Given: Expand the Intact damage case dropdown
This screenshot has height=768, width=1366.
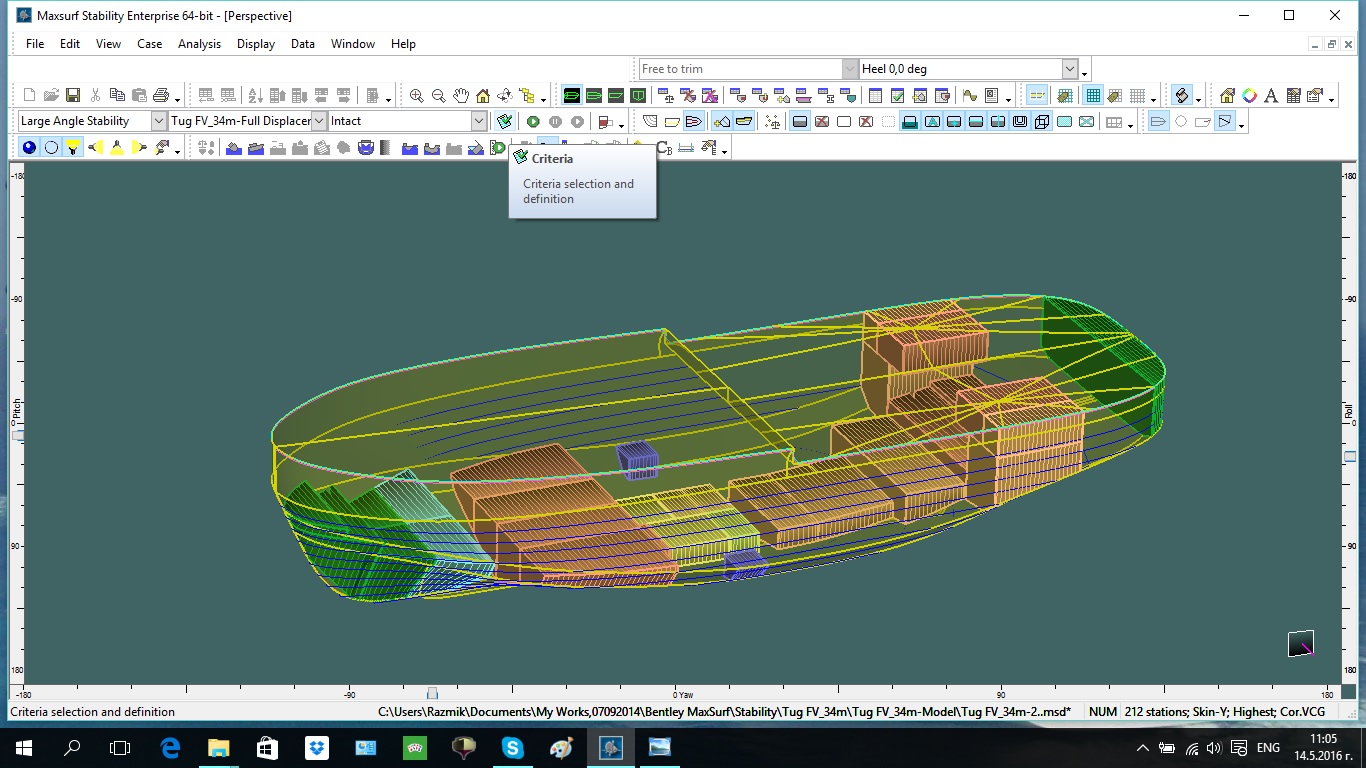Looking at the screenshot, I should (x=478, y=121).
